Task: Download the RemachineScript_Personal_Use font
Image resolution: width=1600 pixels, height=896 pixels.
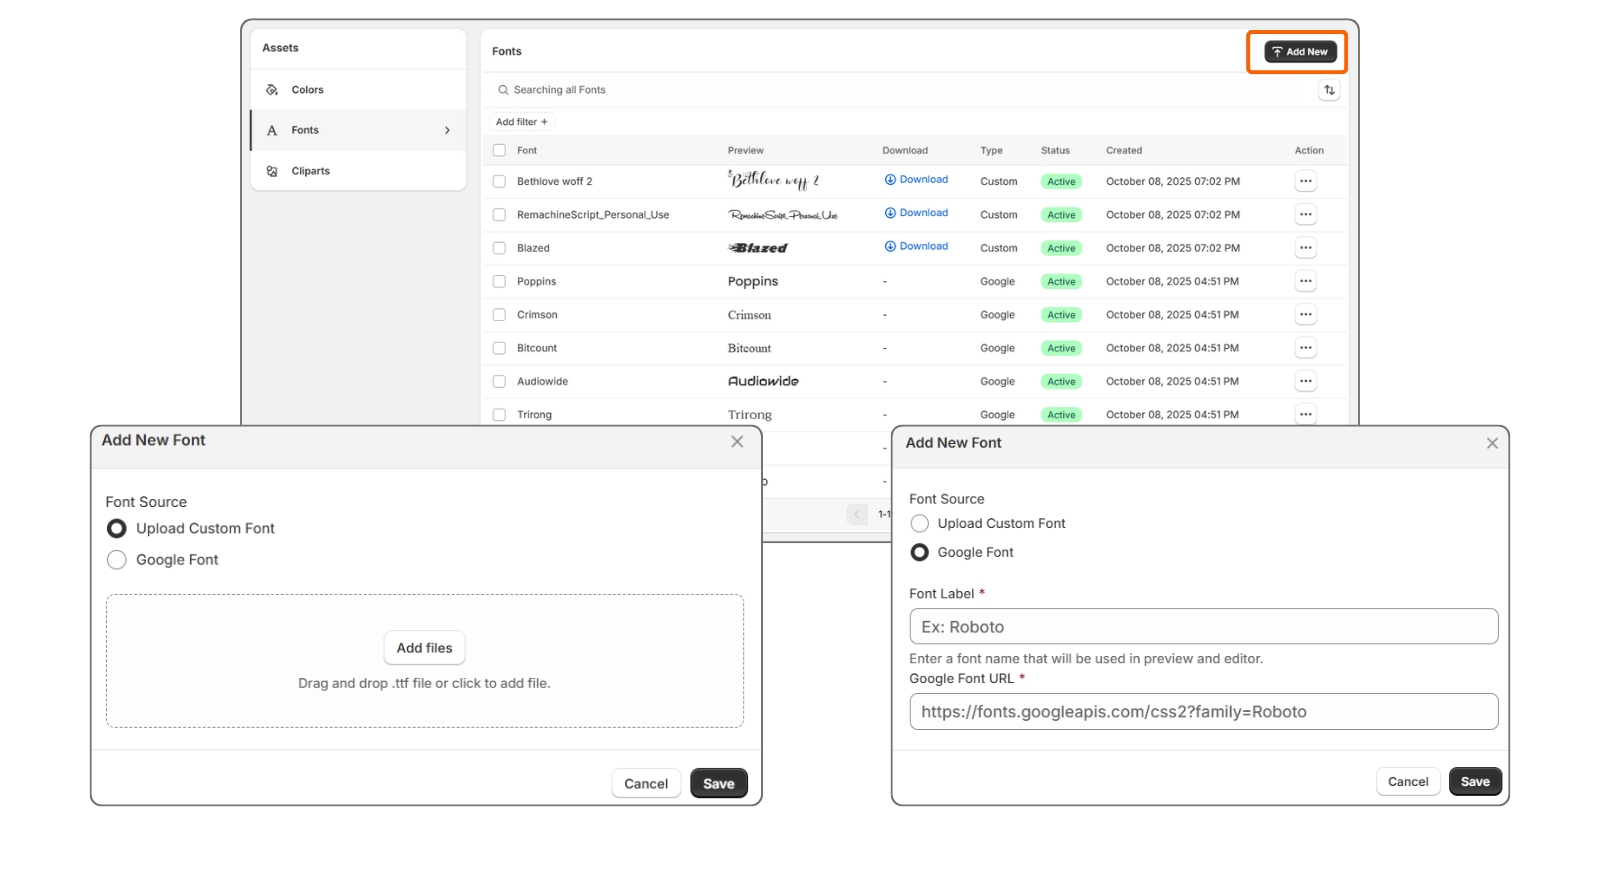Action: click(x=916, y=213)
